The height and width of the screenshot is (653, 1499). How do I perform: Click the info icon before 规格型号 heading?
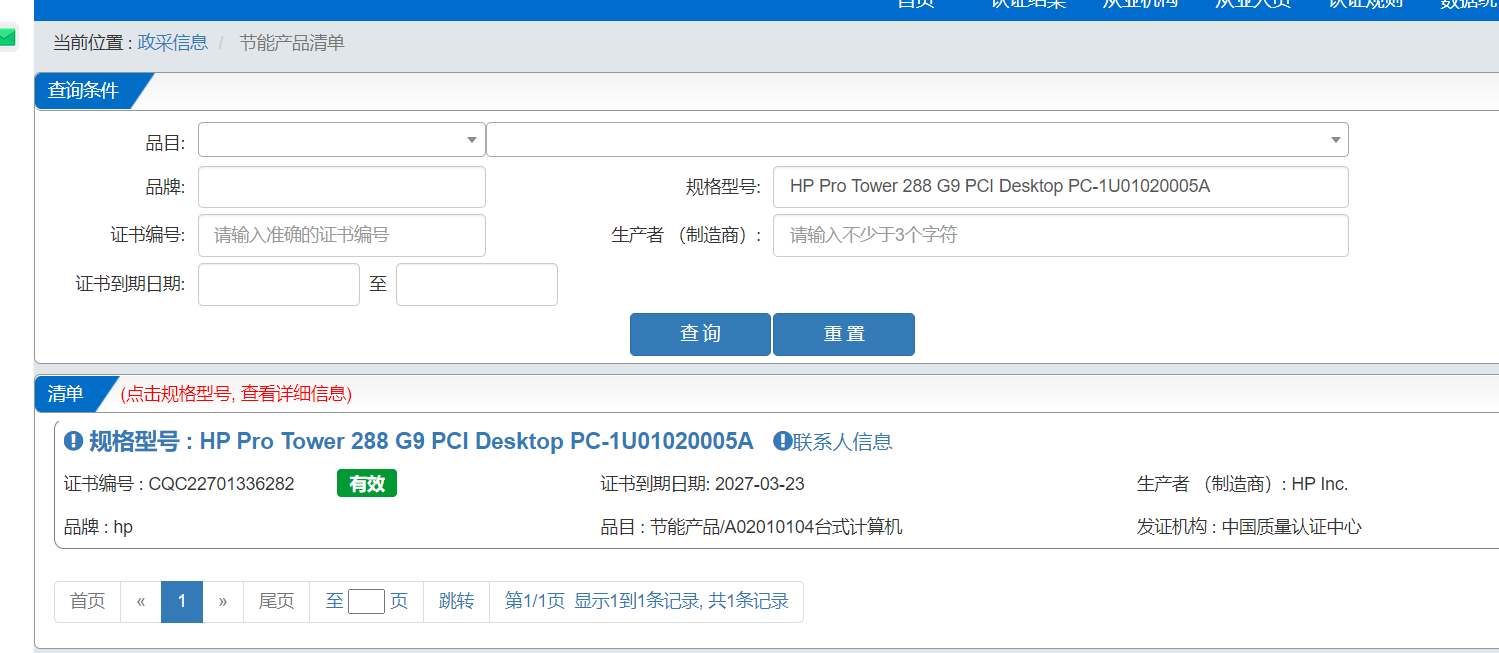[73, 441]
